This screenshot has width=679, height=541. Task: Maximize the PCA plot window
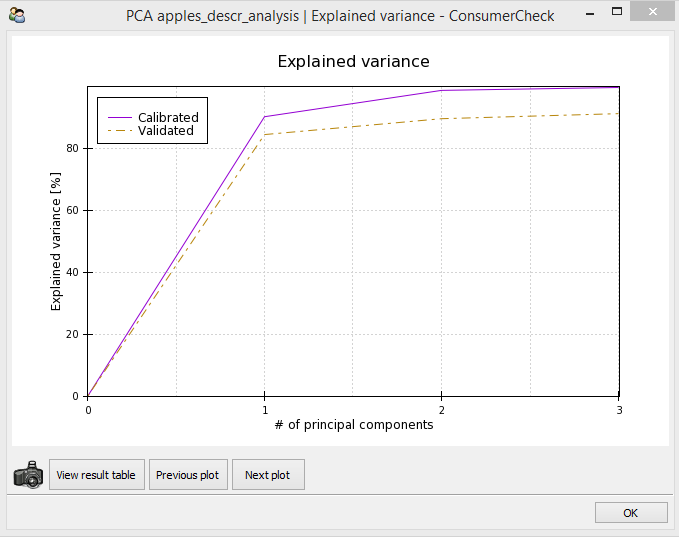point(617,12)
